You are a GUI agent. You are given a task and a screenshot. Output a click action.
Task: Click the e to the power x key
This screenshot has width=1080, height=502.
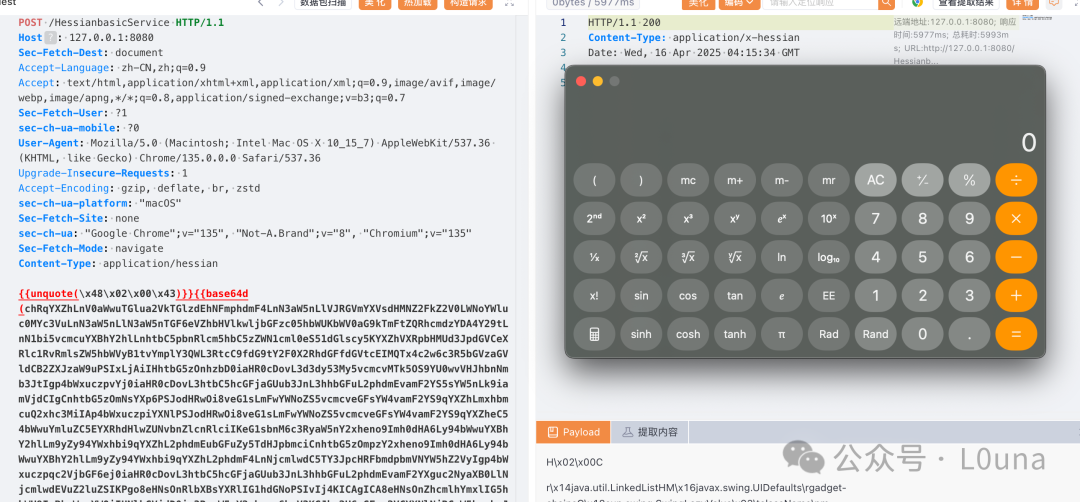pos(782,218)
